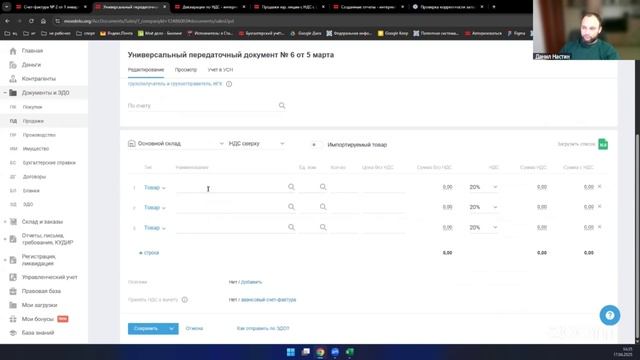Add a new row with + строка
This screenshot has width=640, height=360.
pos(149,253)
